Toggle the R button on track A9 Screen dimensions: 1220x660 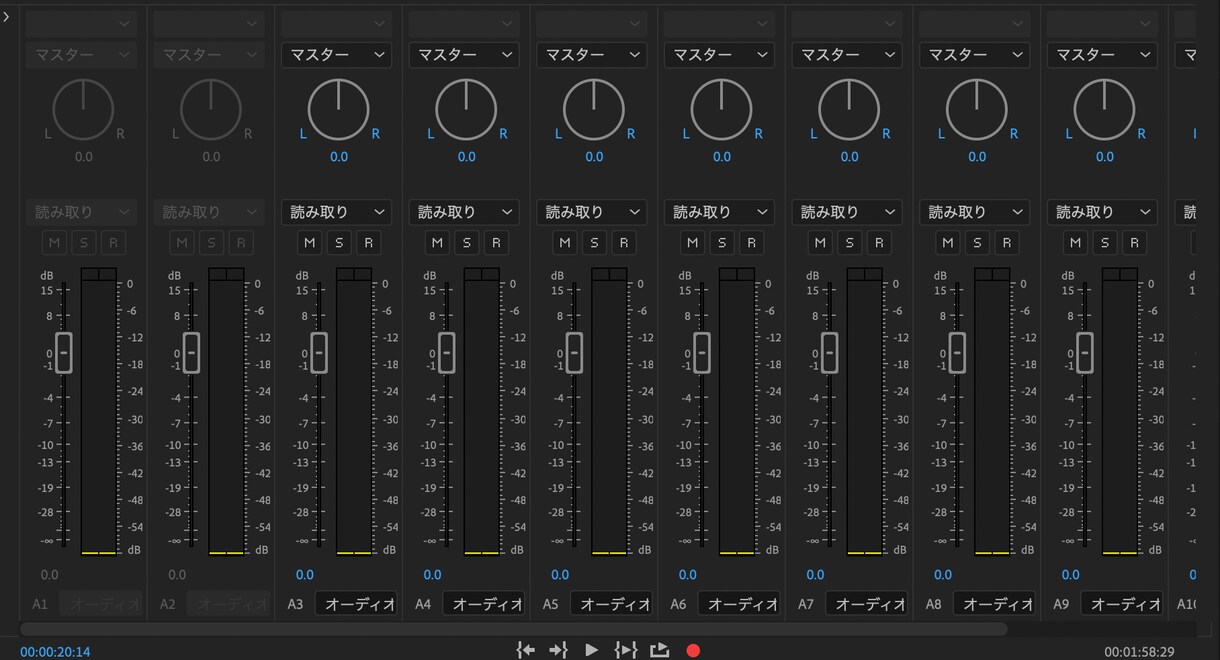(x=1134, y=242)
